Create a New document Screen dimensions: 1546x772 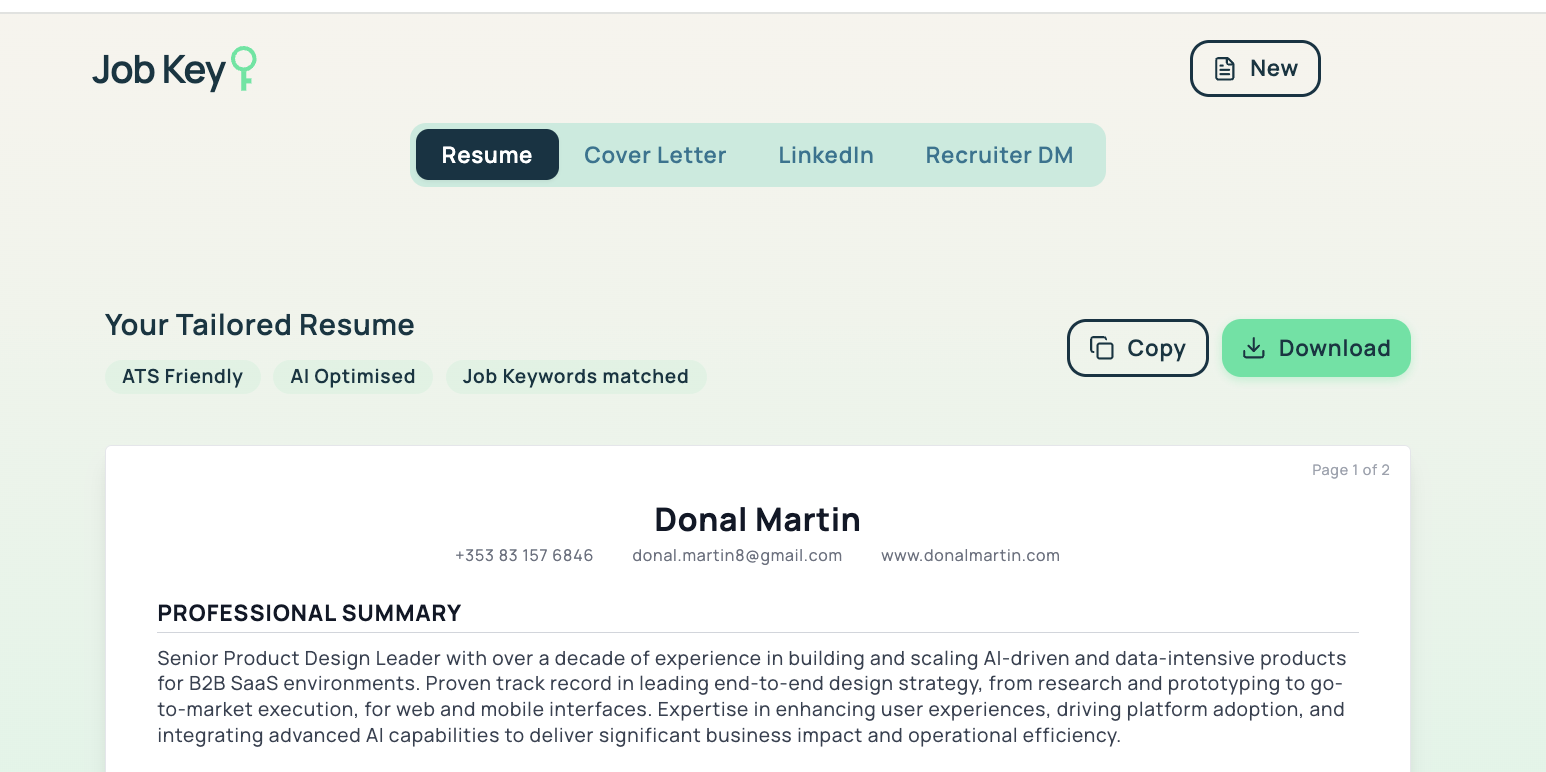(1255, 69)
